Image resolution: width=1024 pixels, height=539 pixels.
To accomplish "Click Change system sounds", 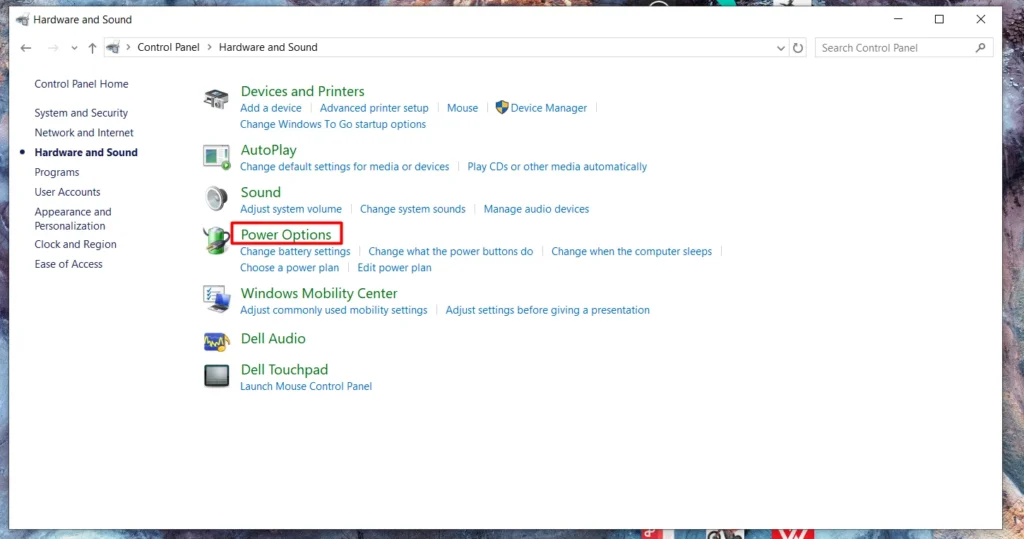I will coord(413,209).
